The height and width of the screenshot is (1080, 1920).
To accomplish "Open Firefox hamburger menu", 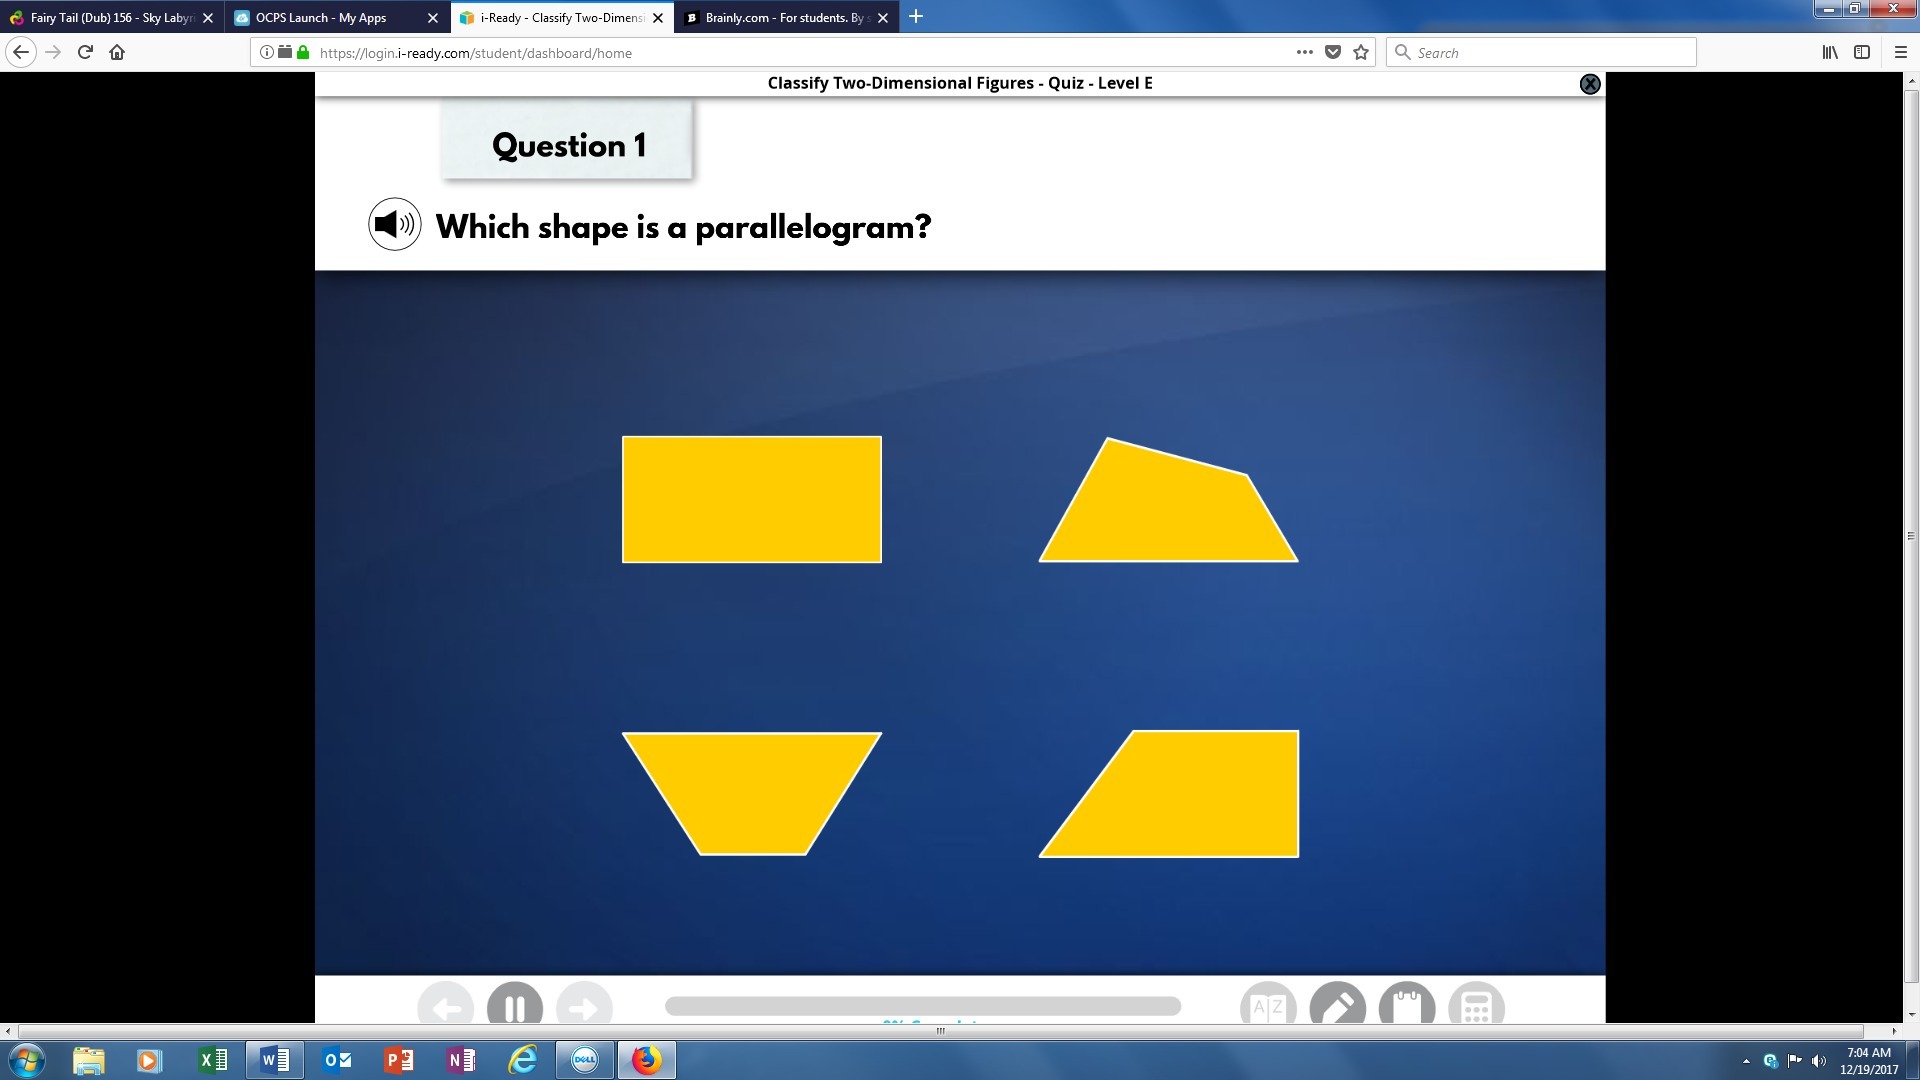I will (1900, 53).
